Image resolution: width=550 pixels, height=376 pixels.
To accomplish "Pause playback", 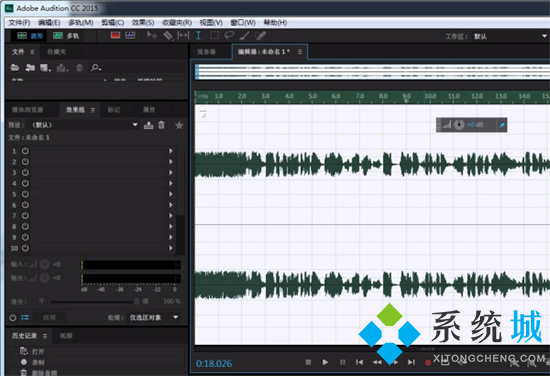I will [343, 362].
